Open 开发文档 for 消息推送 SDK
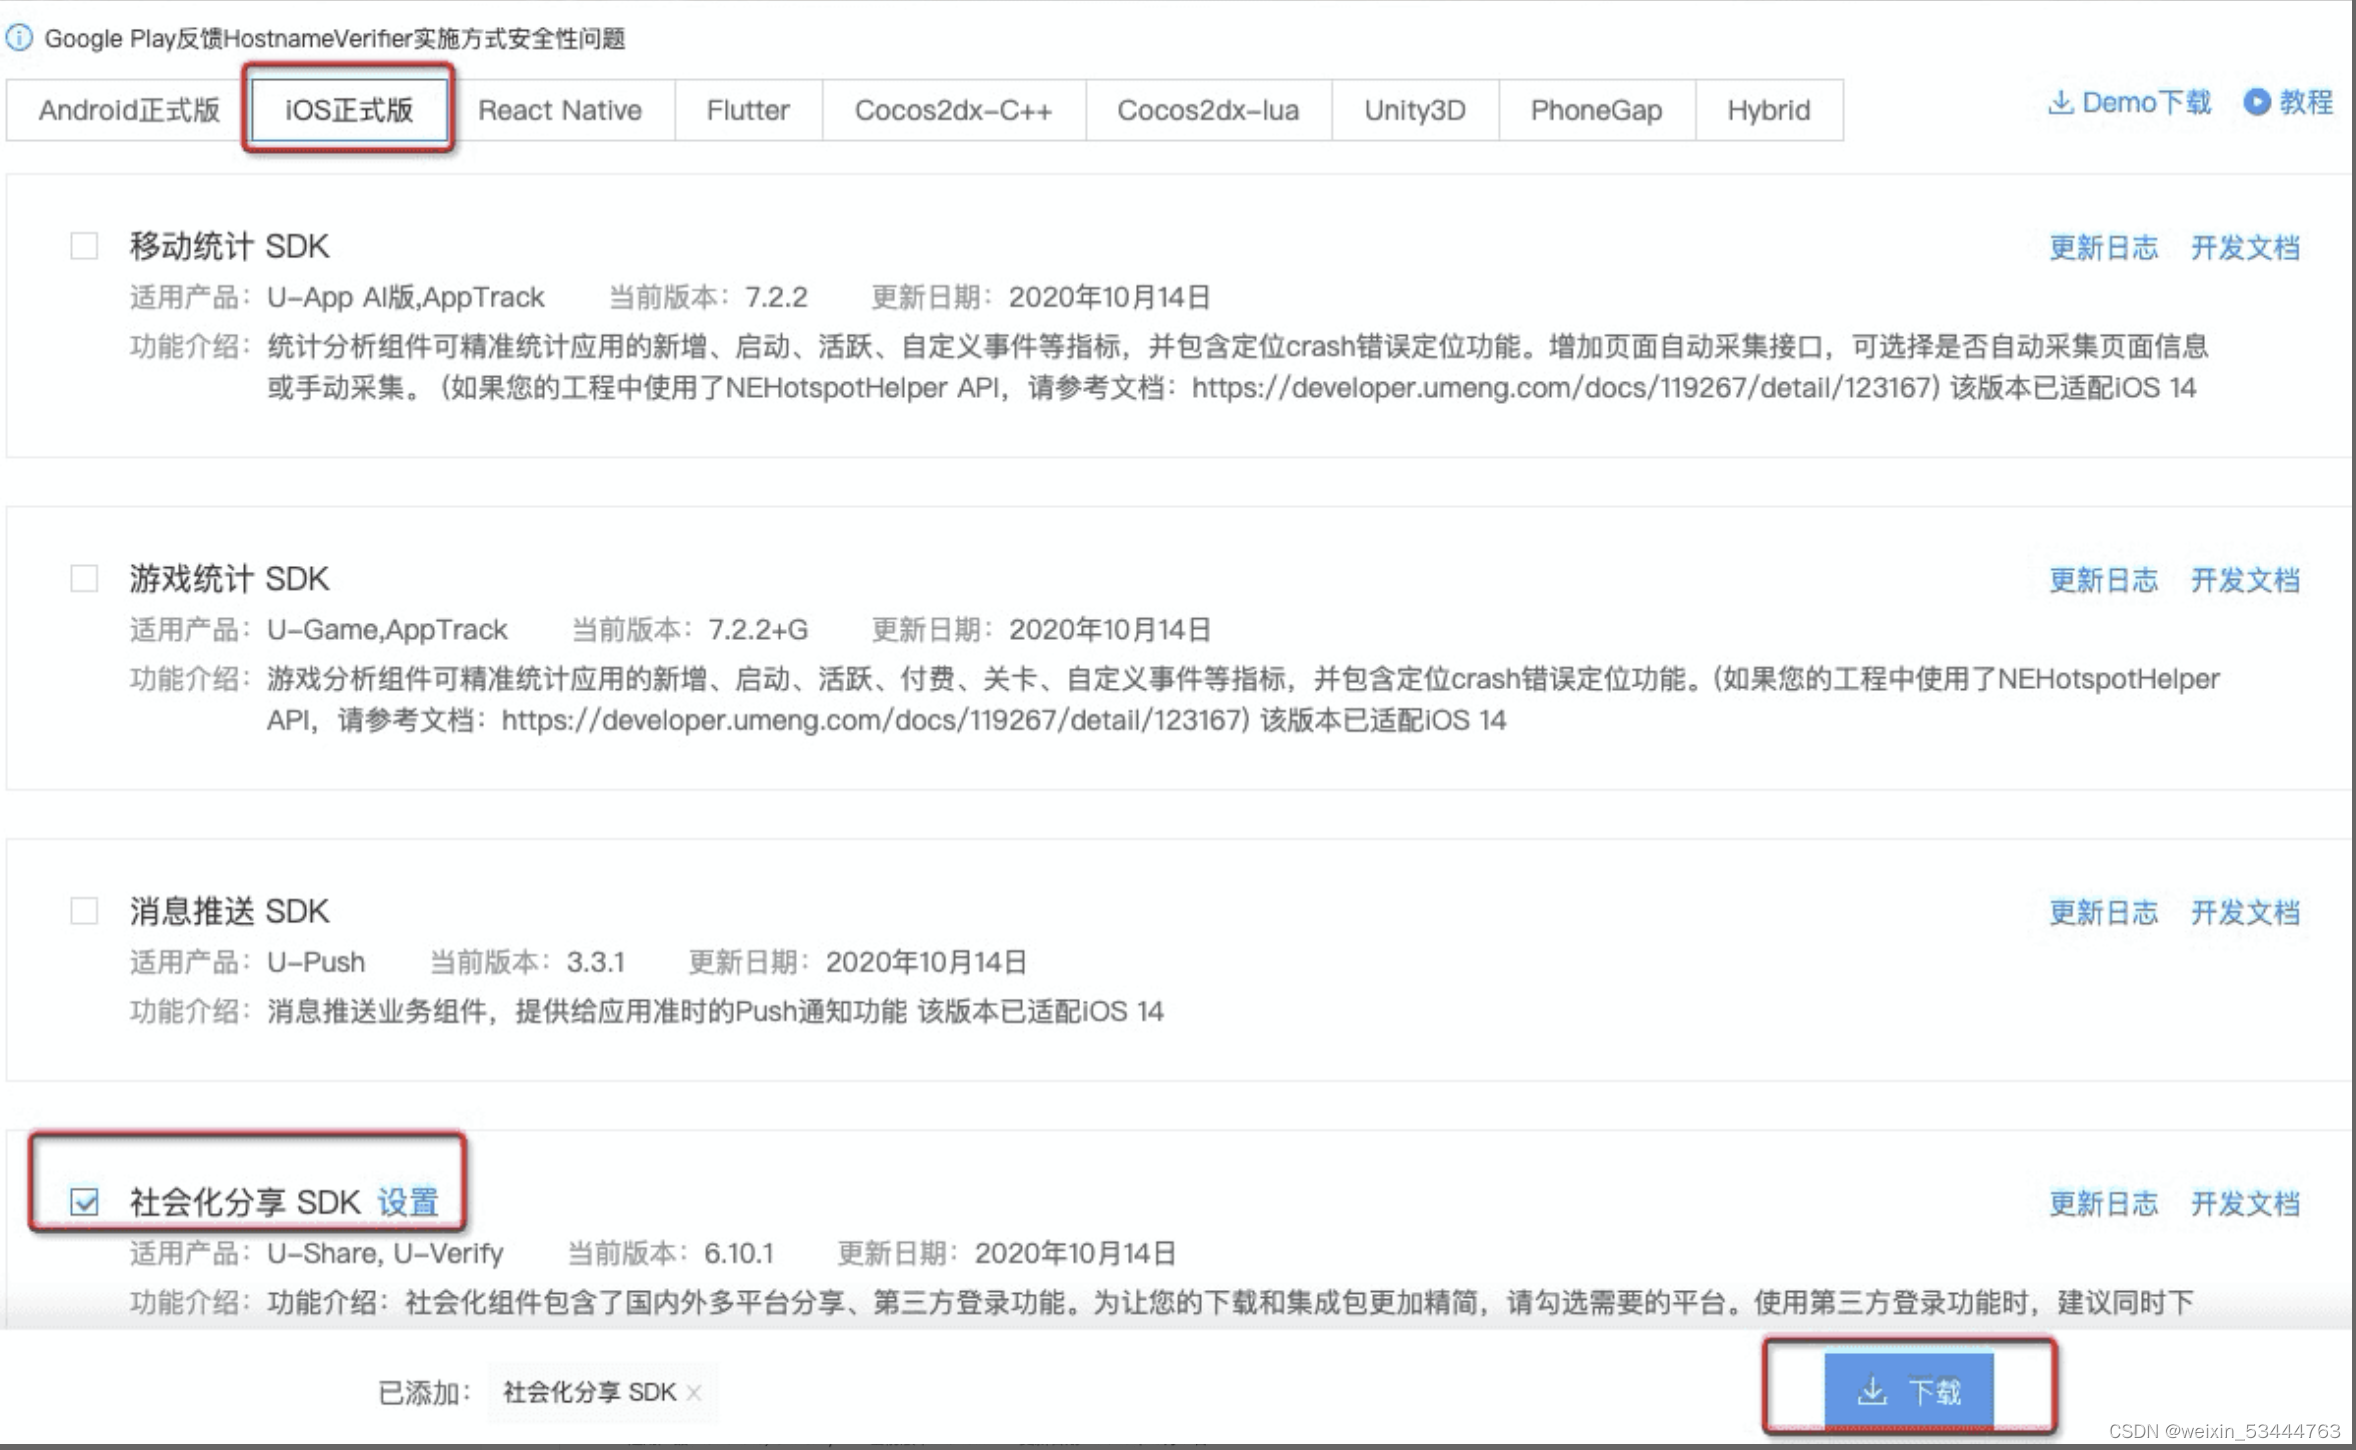The image size is (2356, 1450). click(x=2245, y=912)
